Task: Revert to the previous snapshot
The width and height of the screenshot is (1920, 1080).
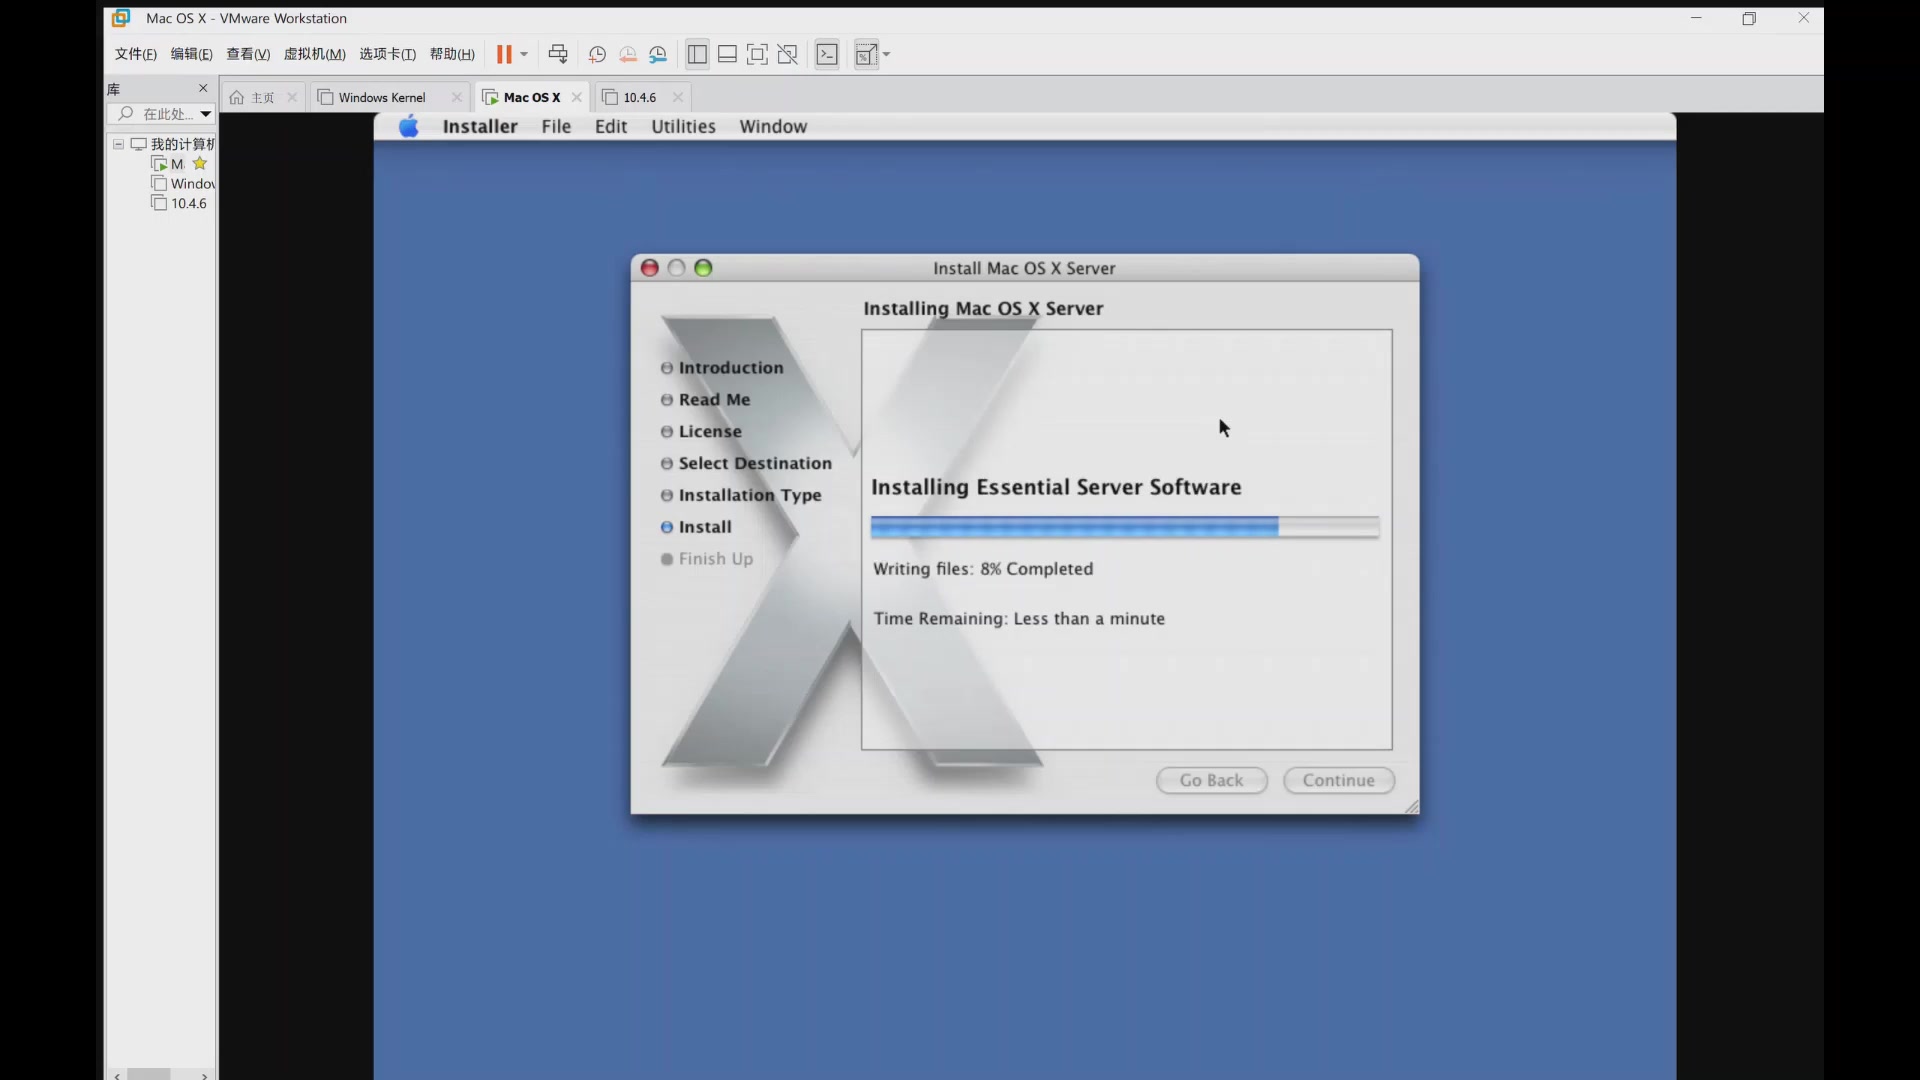Action: [x=628, y=54]
